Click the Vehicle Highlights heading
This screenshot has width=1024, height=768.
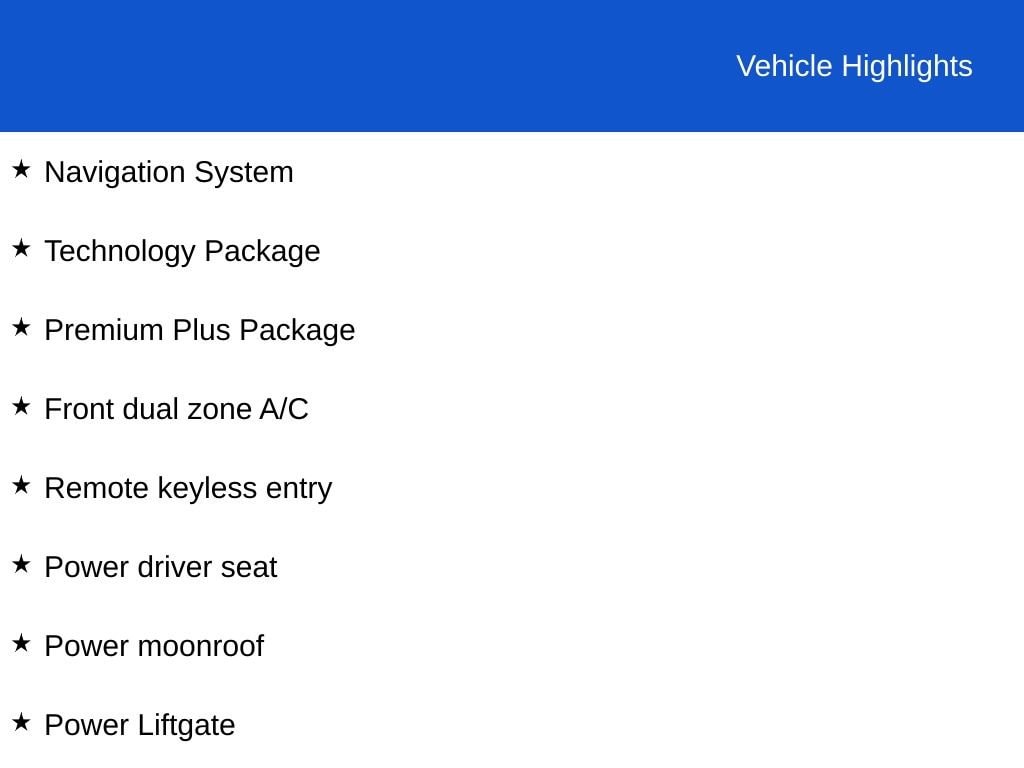point(854,67)
